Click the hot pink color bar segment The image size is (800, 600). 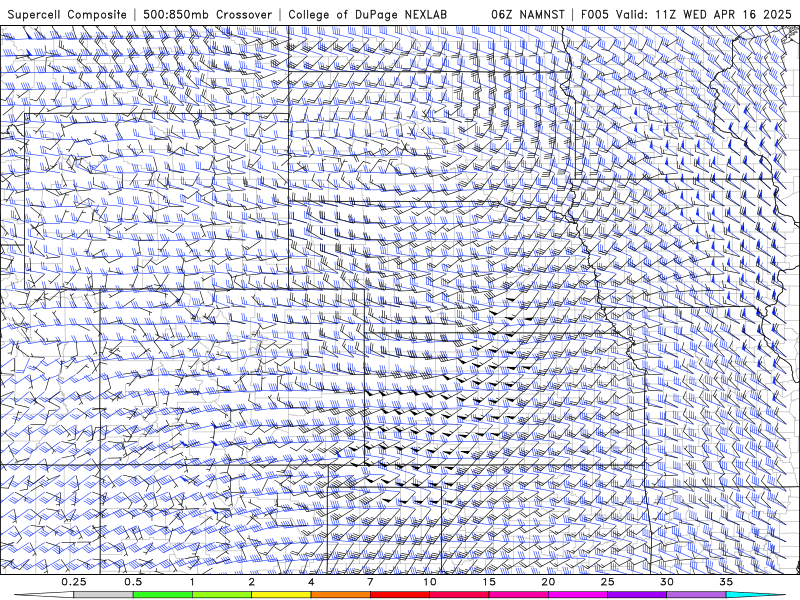518,595
